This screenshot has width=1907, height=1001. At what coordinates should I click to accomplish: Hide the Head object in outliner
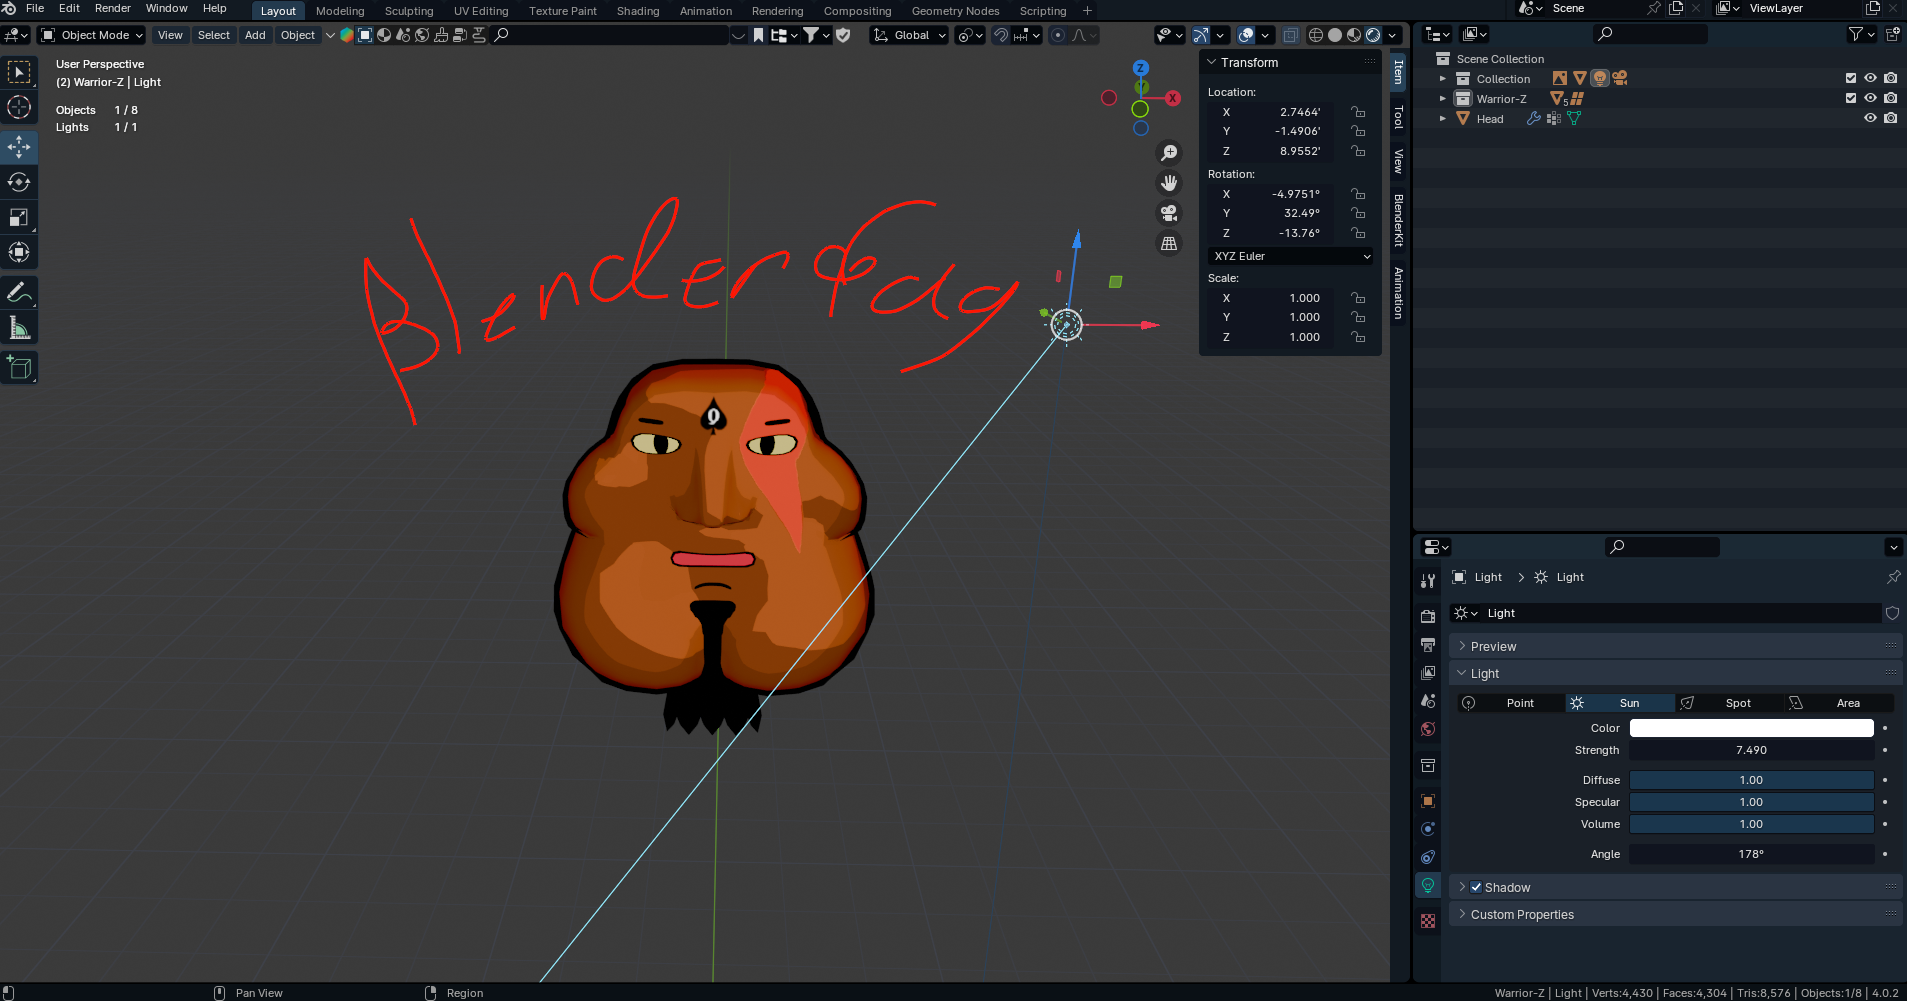pos(1870,118)
